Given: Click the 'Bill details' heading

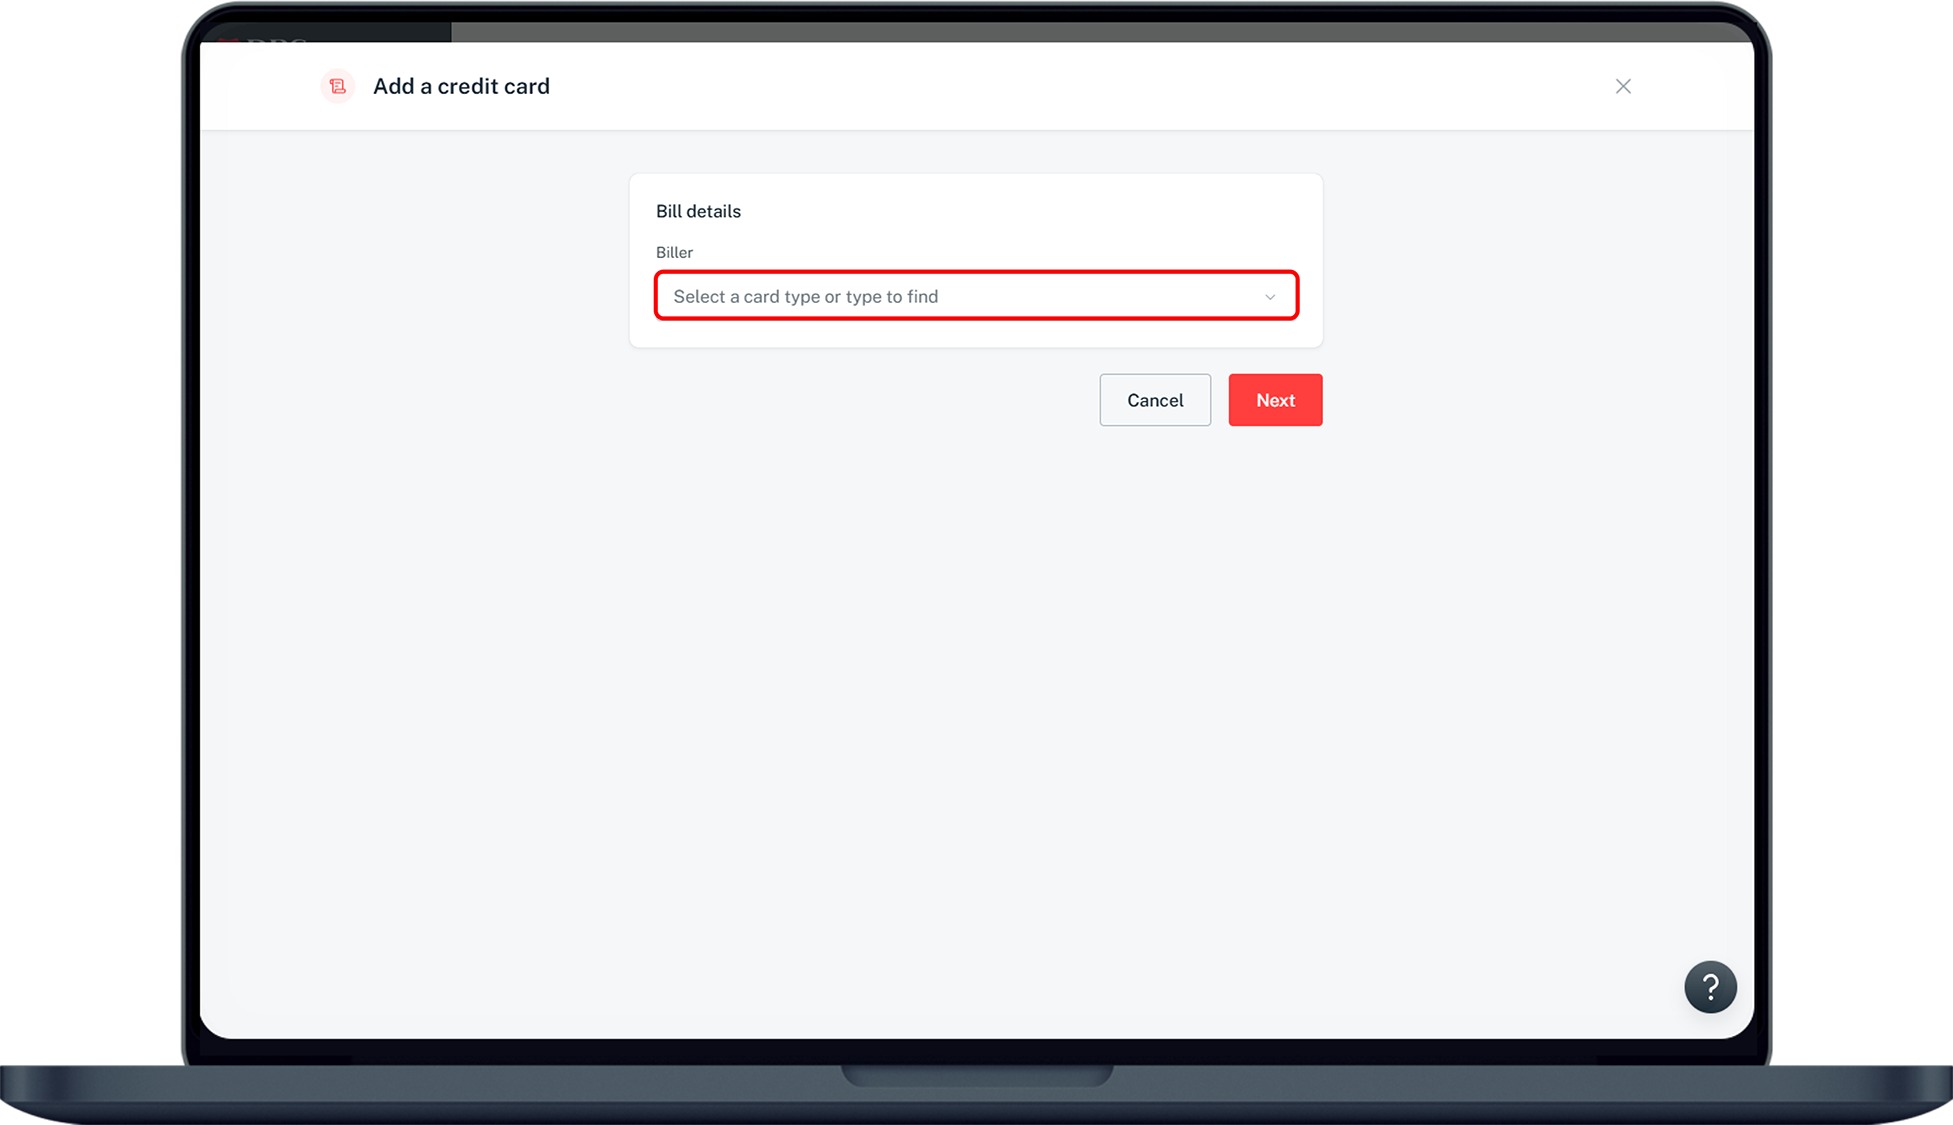Looking at the screenshot, I should click(x=698, y=211).
